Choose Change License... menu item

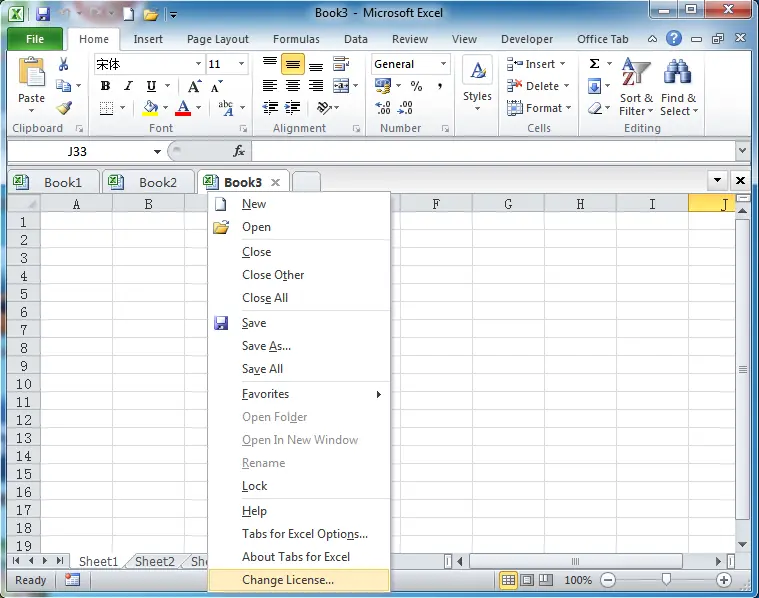299,580
